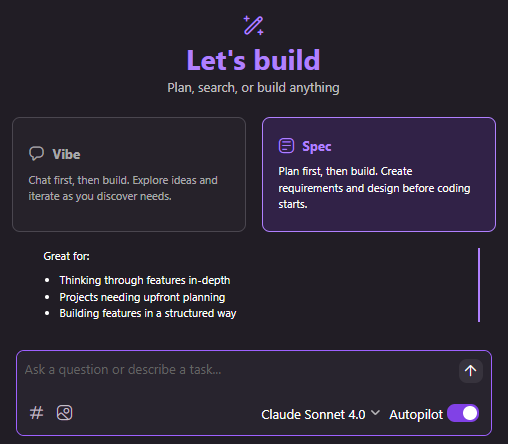508x444 pixels.
Task: Send the message with the up arrow
Action: 471,371
